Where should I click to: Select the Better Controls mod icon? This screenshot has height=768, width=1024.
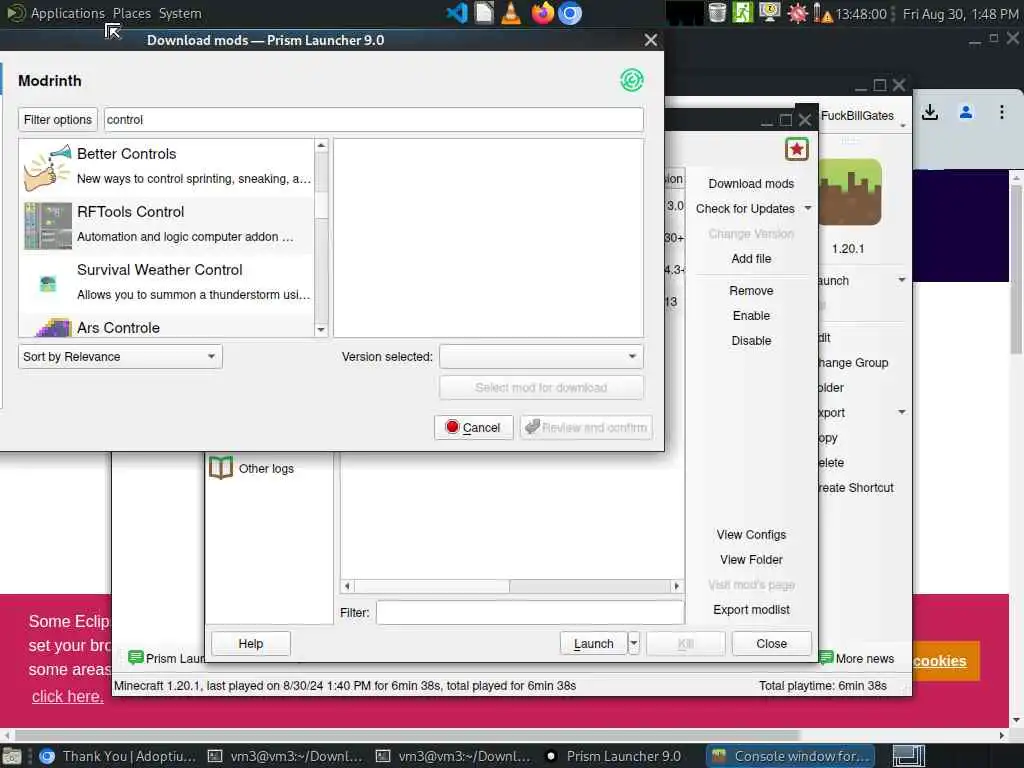coord(47,167)
